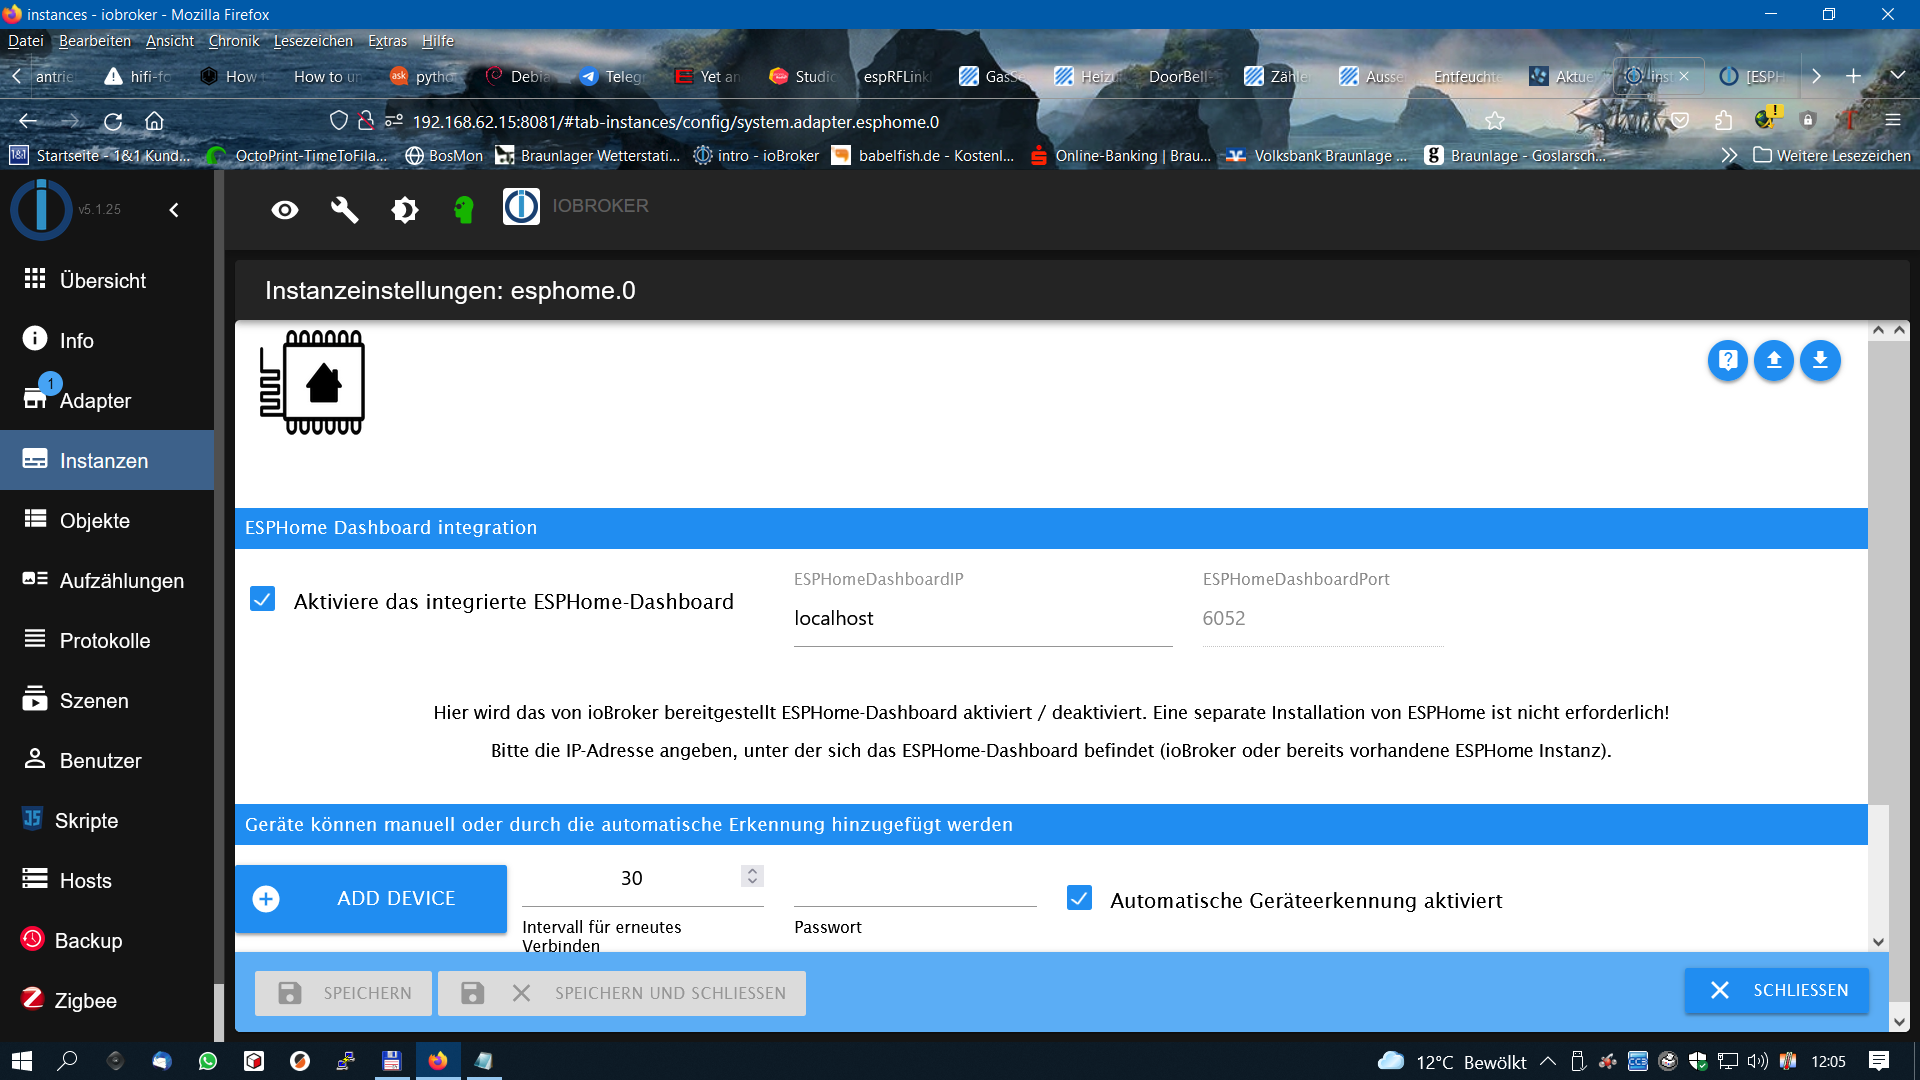Image resolution: width=1920 pixels, height=1080 pixels.
Task: Collapse the left sidebar with the chevron
Action: click(174, 210)
